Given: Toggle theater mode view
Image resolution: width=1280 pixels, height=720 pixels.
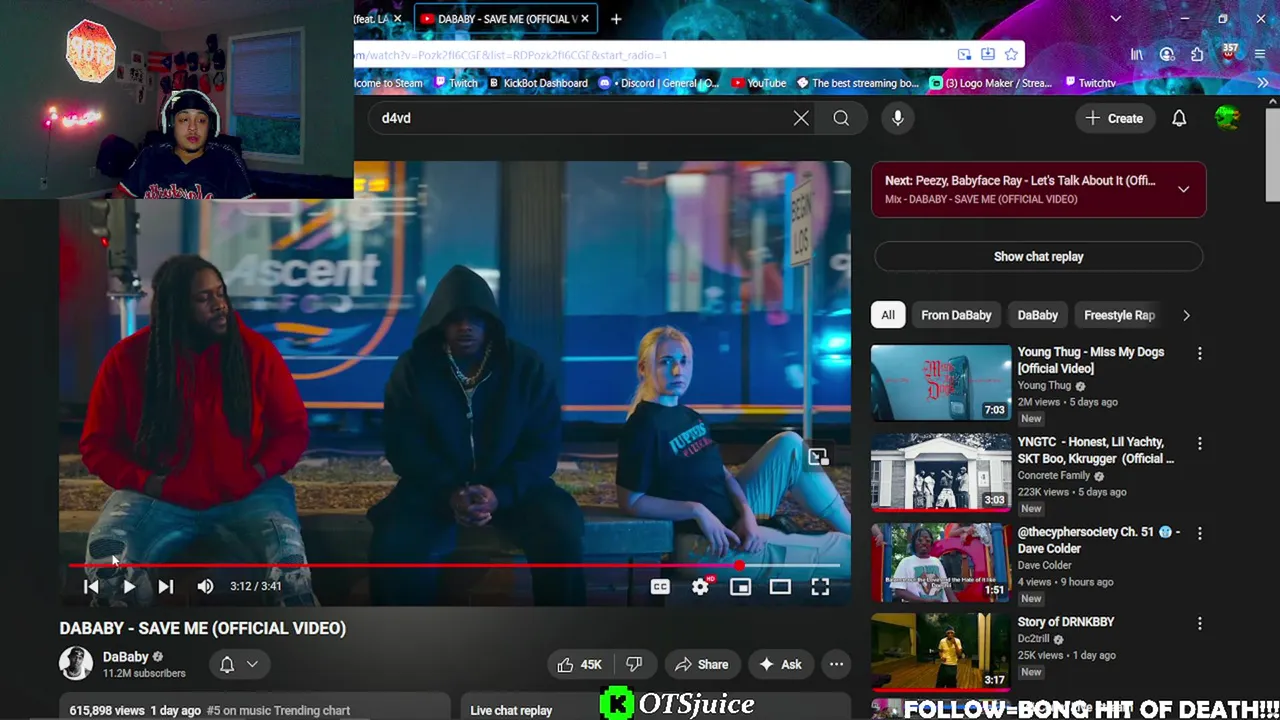Looking at the screenshot, I should [x=780, y=587].
